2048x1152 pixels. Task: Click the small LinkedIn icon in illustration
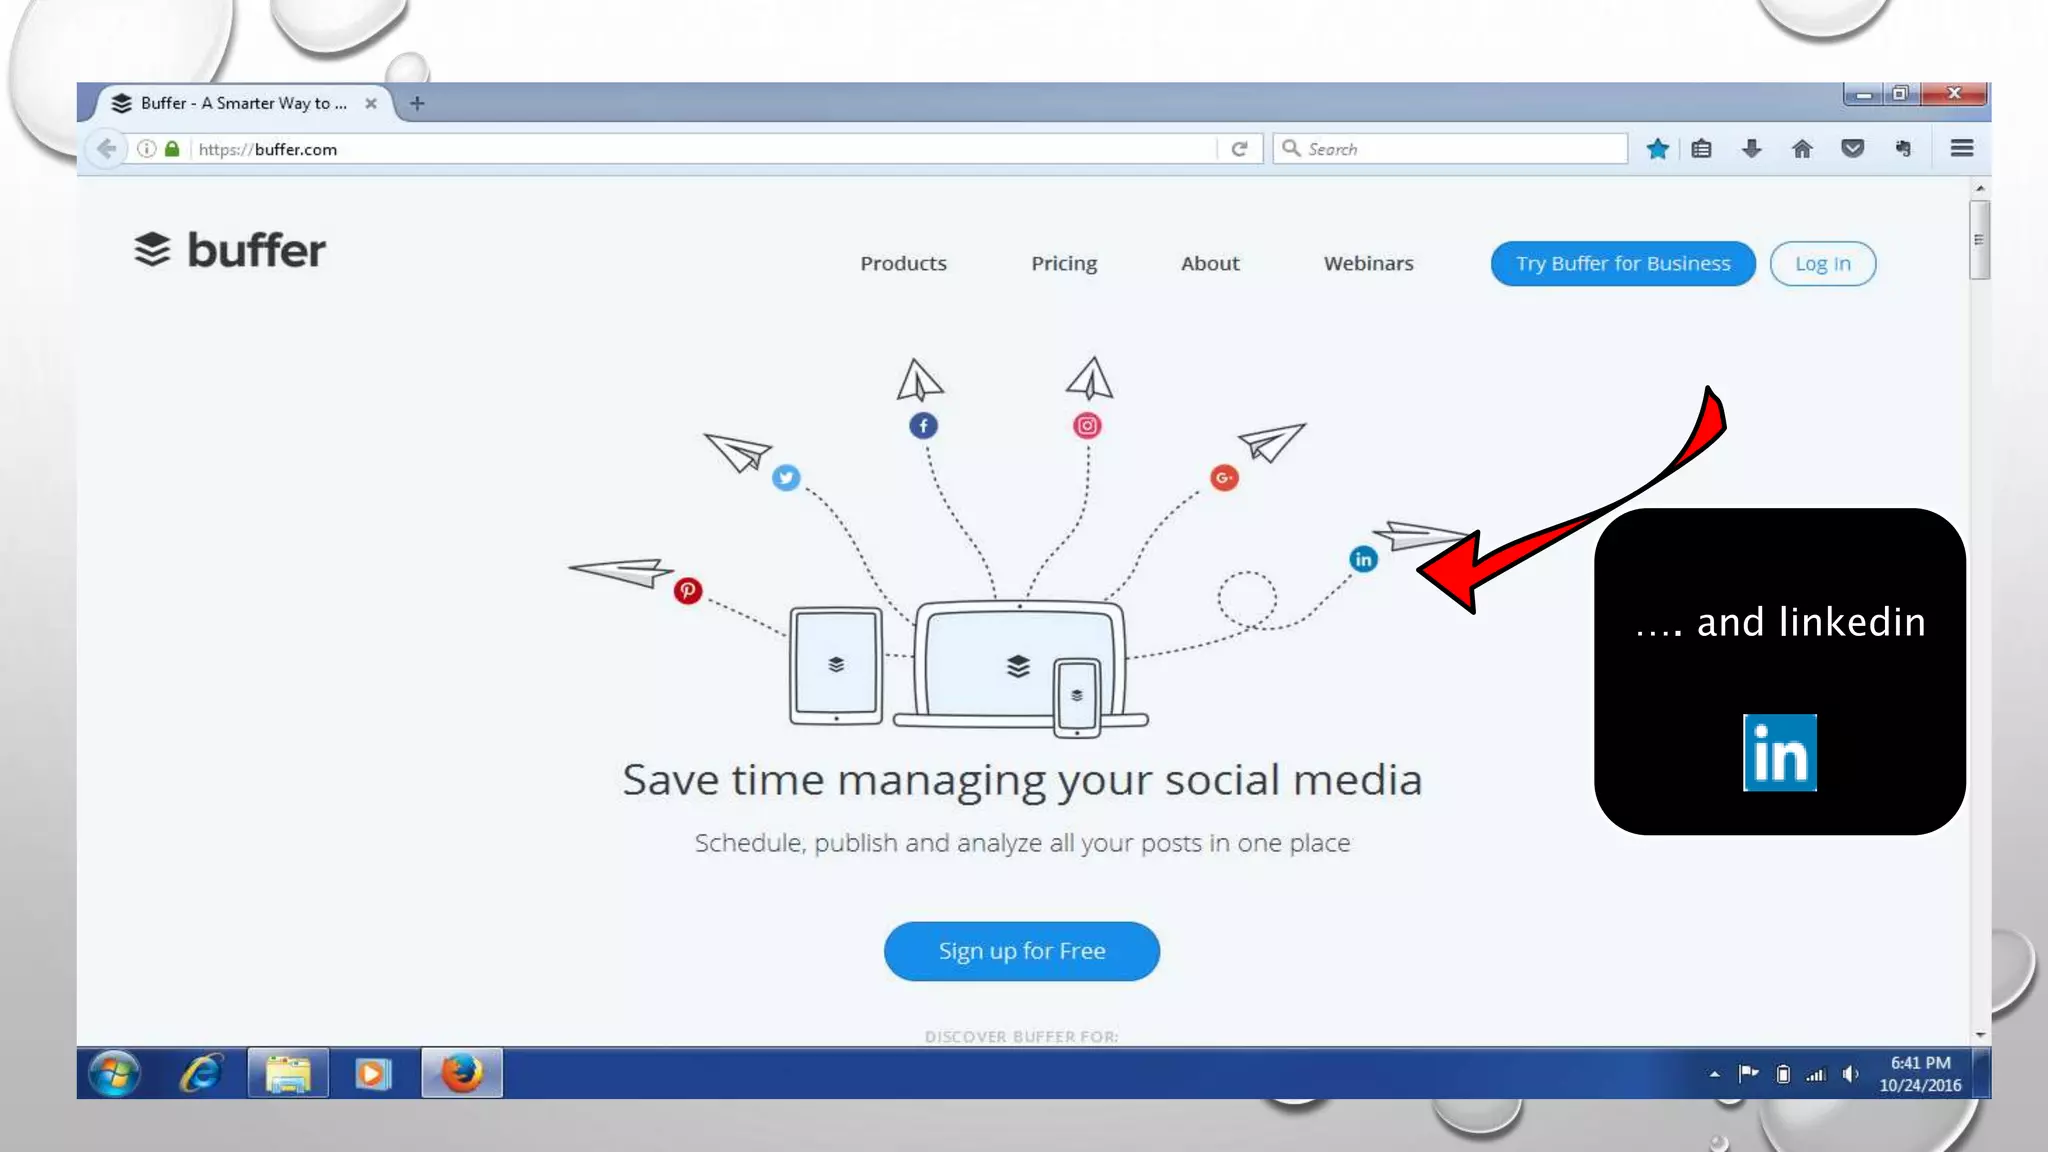click(1363, 559)
